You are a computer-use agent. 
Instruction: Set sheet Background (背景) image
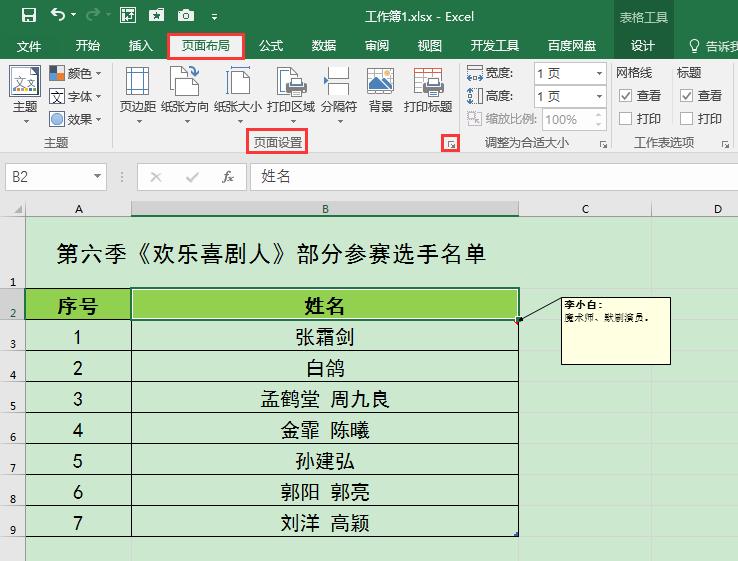[x=380, y=90]
